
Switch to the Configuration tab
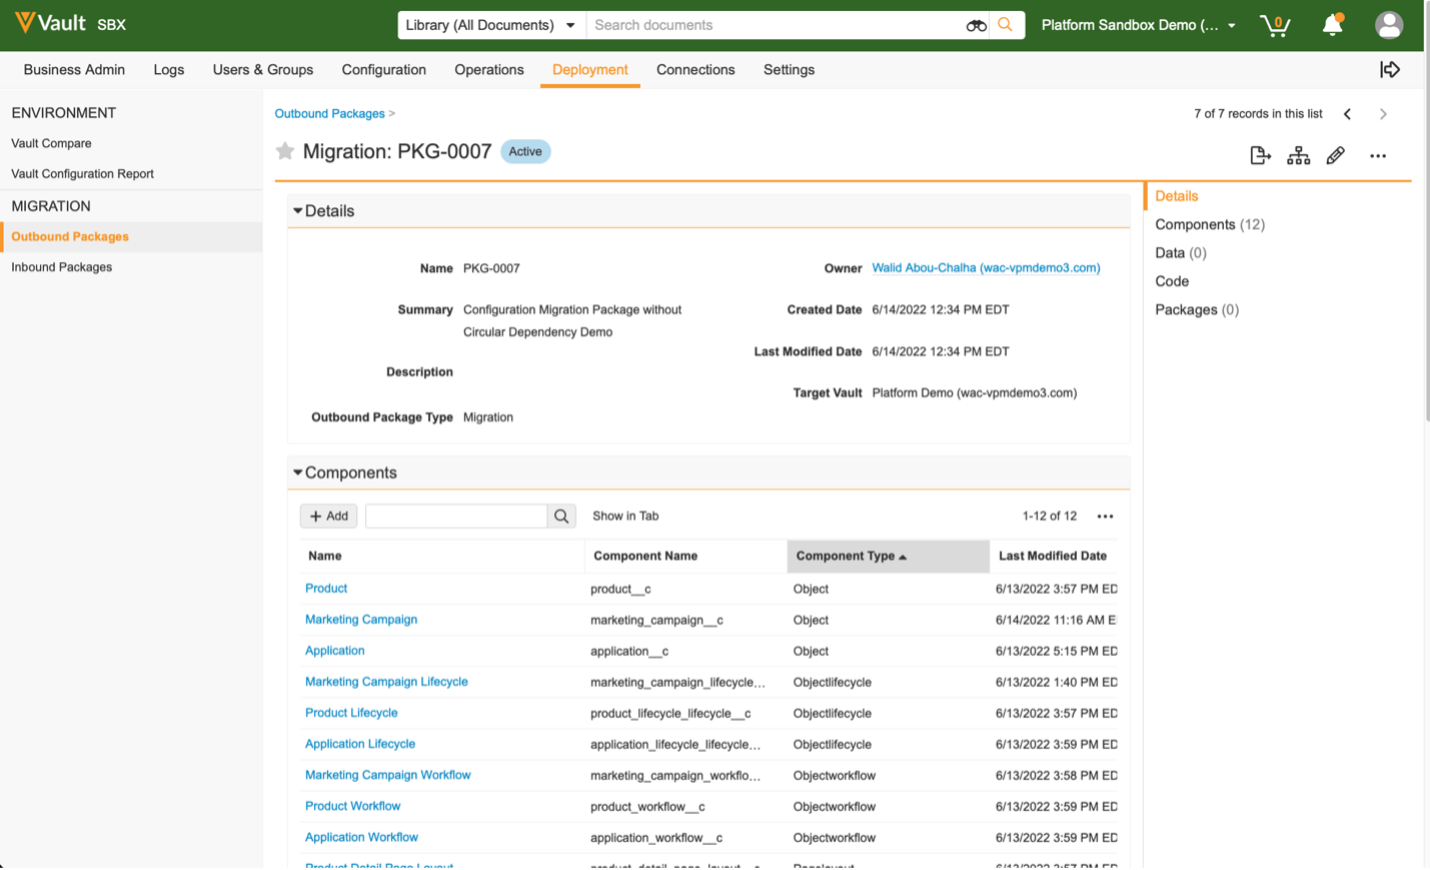click(384, 70)
